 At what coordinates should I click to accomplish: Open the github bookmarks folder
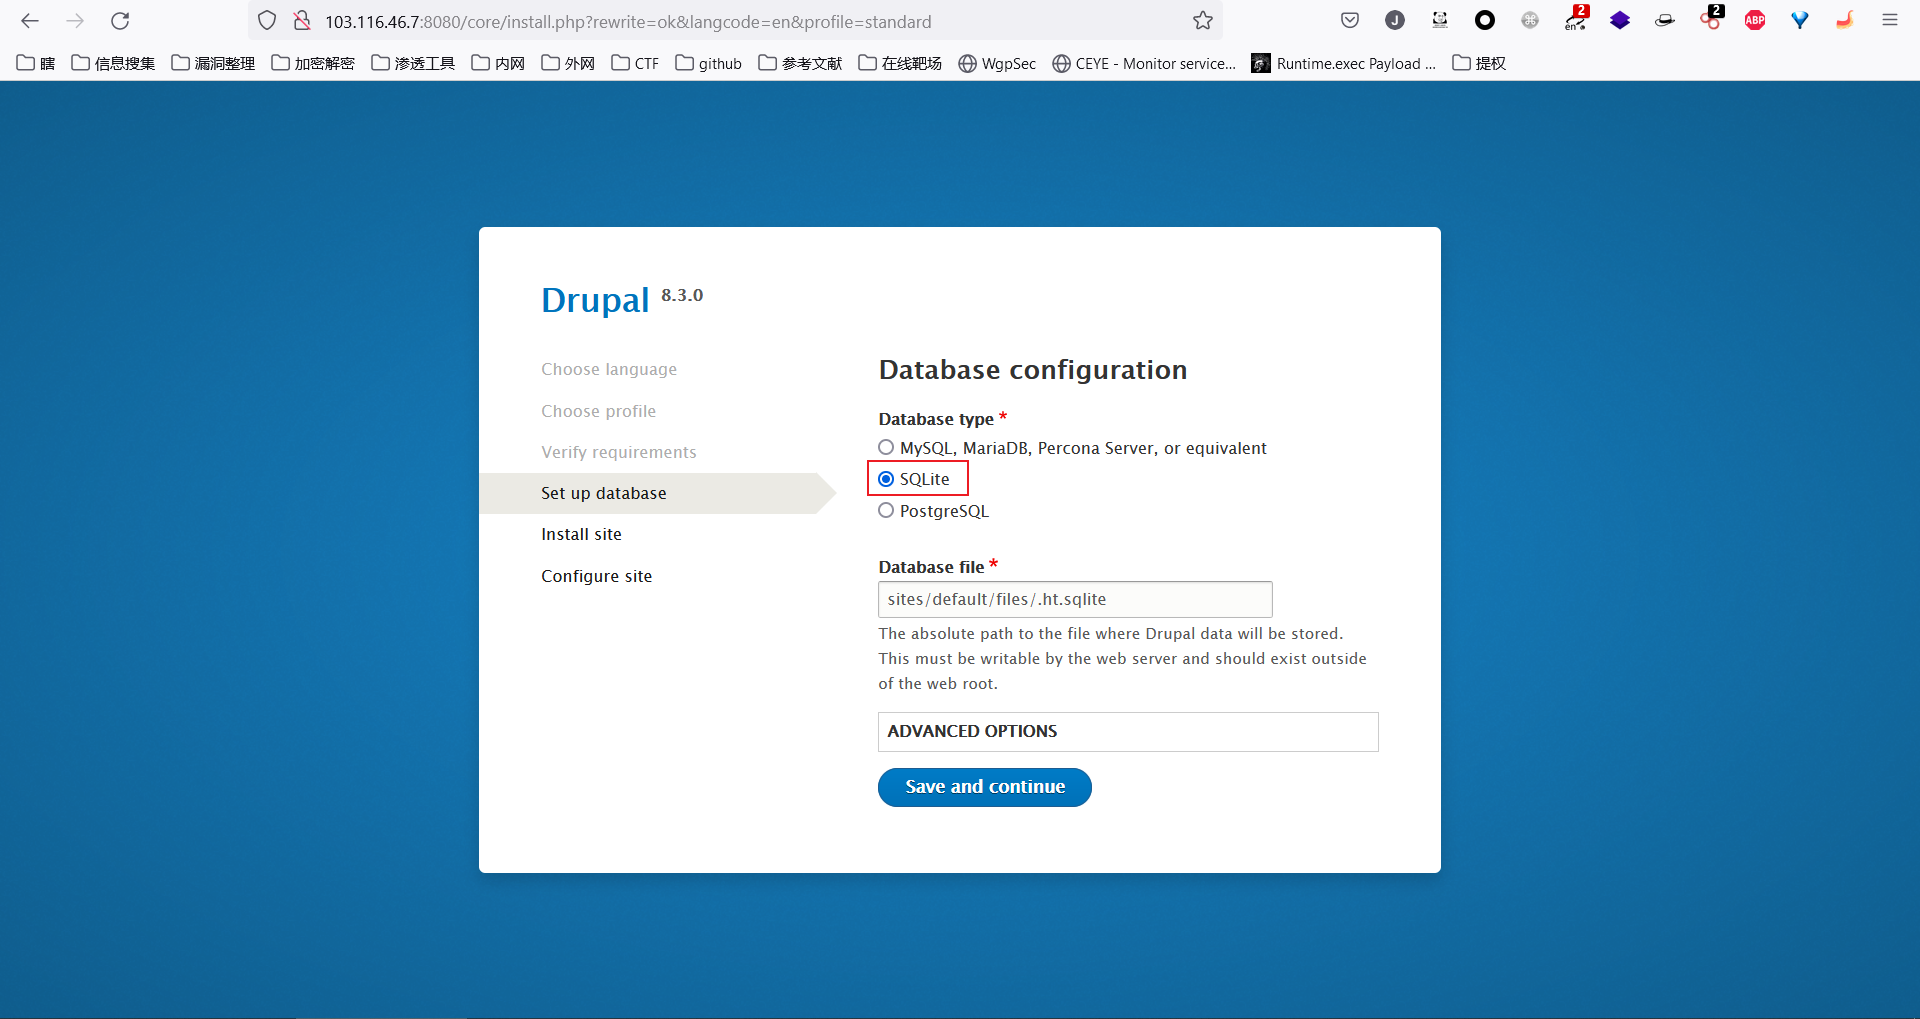click(709, 63)
